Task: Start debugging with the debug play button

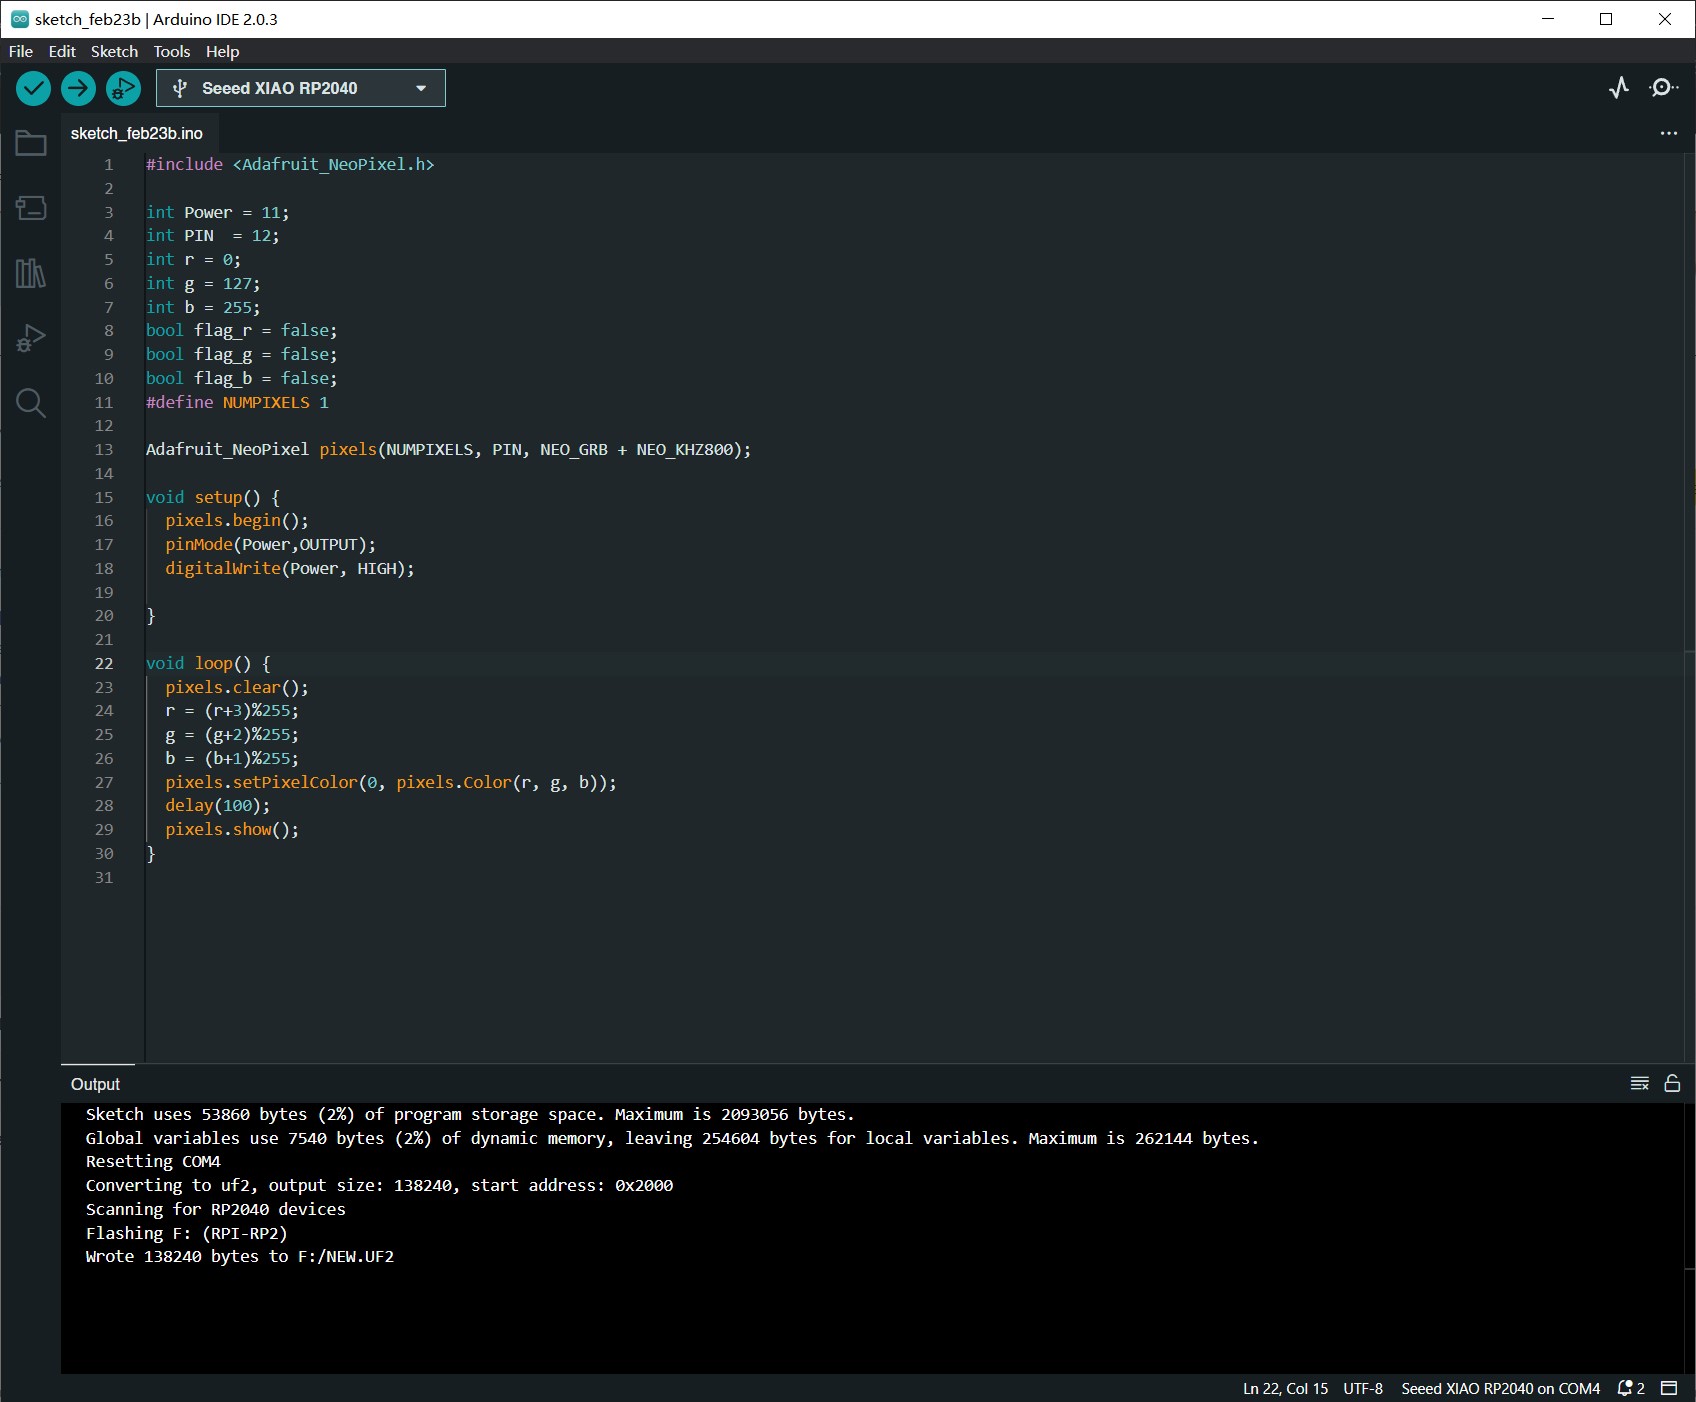Action: pyautogui.click(x=123, y=89)
